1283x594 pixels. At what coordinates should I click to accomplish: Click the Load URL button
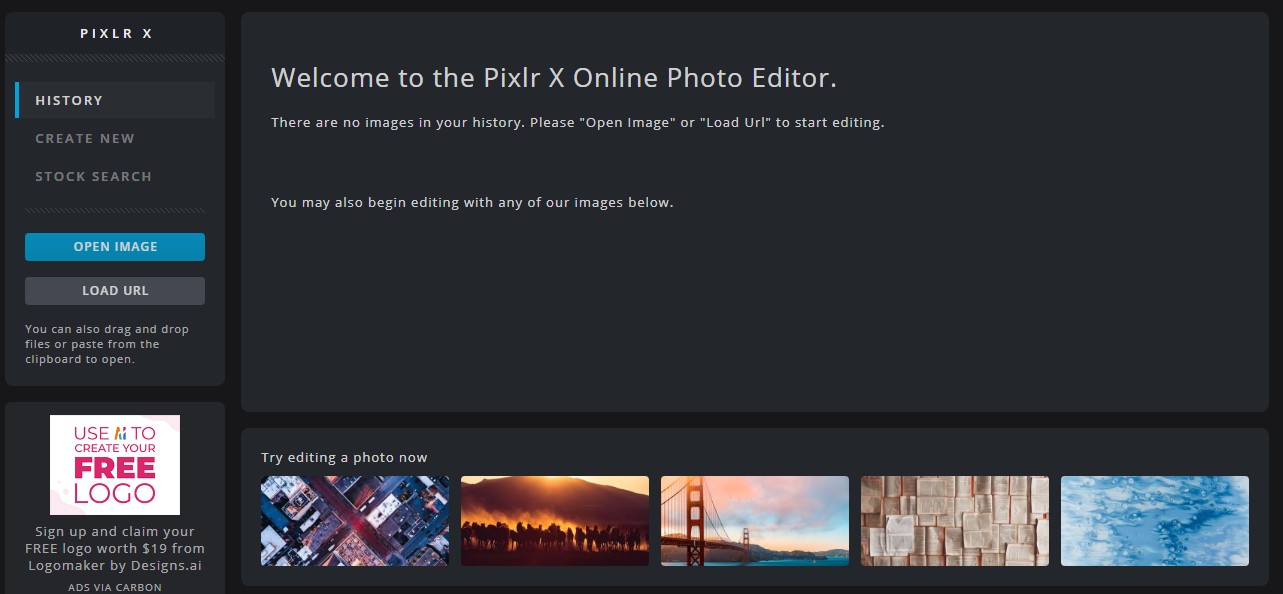click(x=115, y=291)
